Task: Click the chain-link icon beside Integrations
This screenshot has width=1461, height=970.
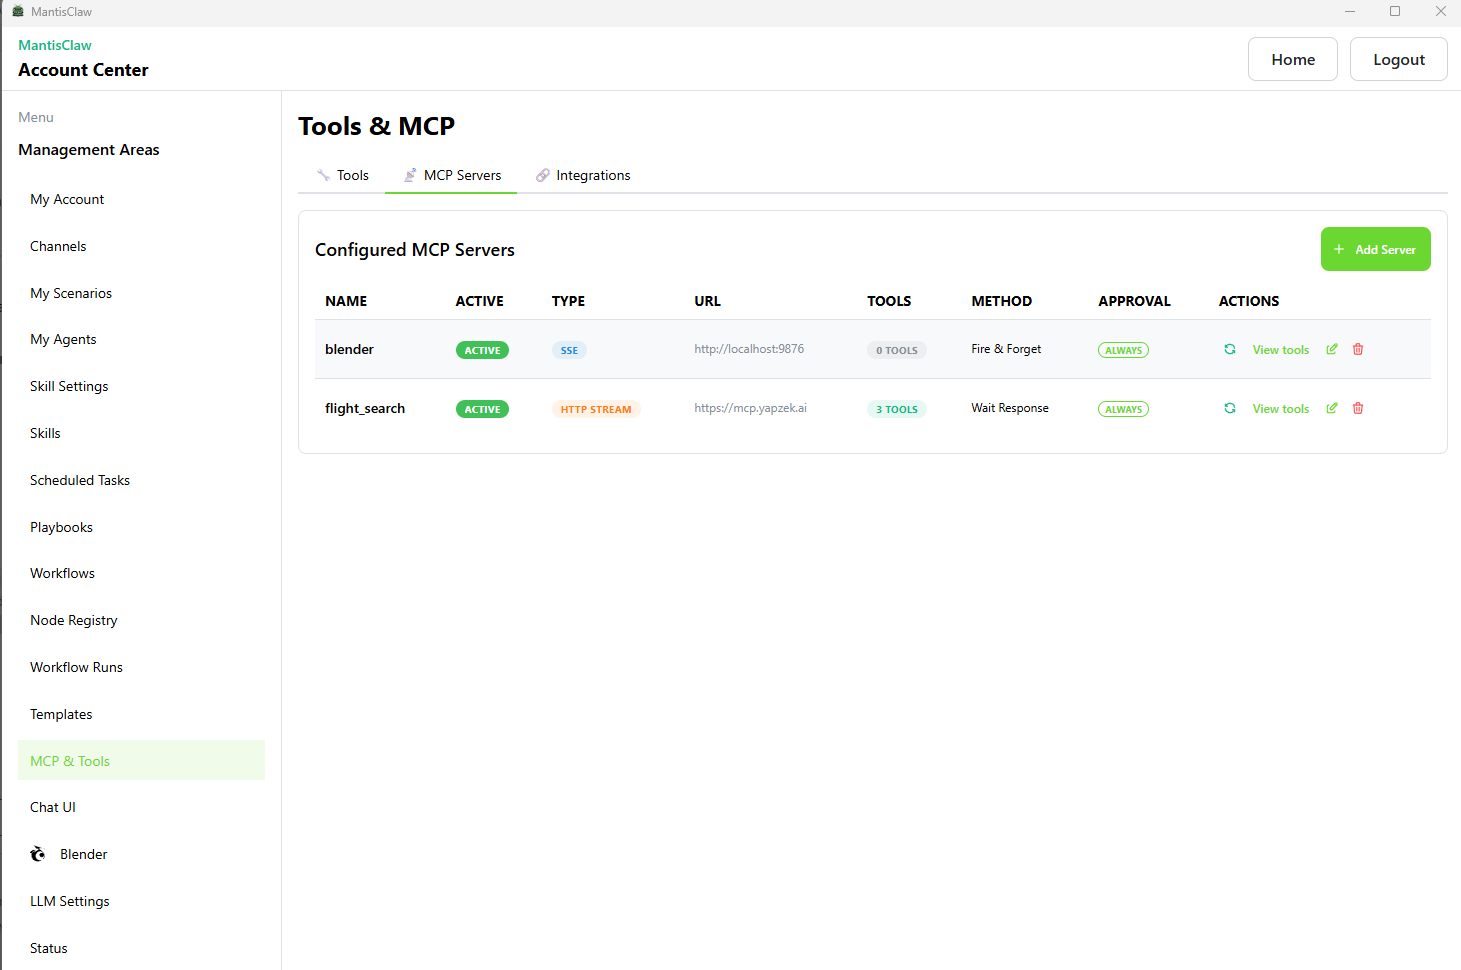Action: 542,174
